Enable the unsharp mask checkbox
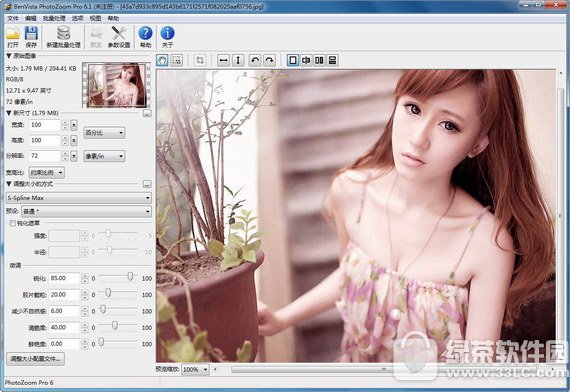This screenshot has width=570, height=392. tap(12, 223)
